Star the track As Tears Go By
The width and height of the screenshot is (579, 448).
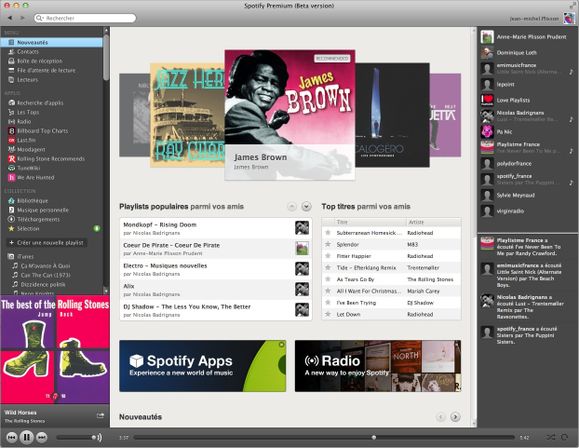[x=328, y=279]
